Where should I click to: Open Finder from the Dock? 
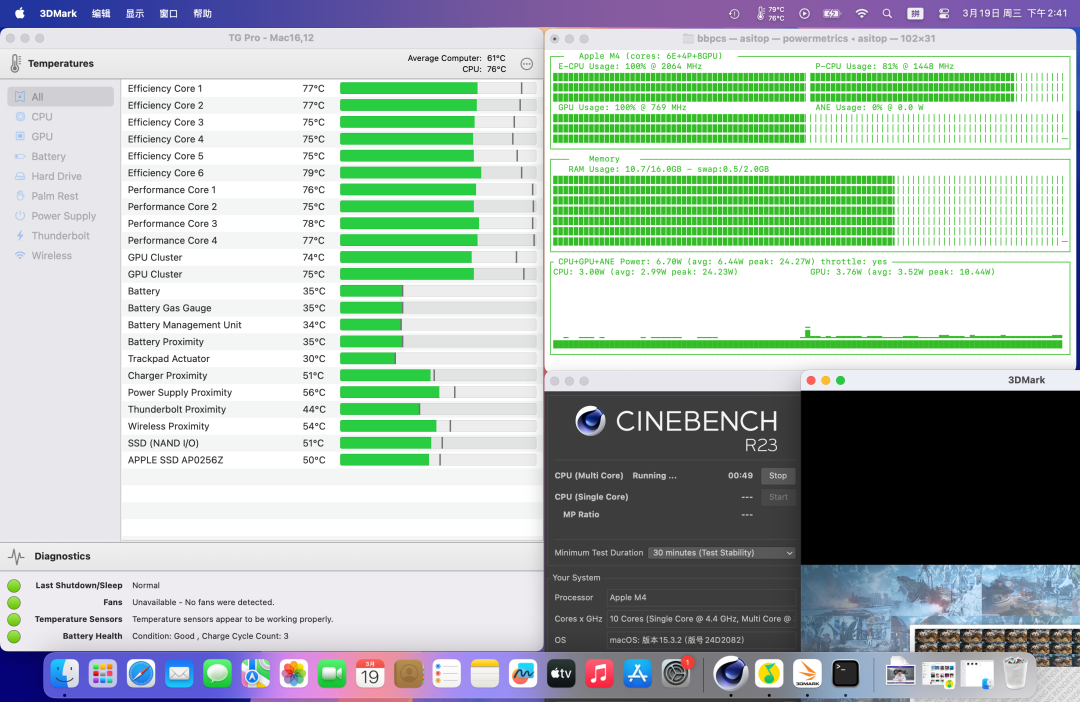(x=65, y=674)
